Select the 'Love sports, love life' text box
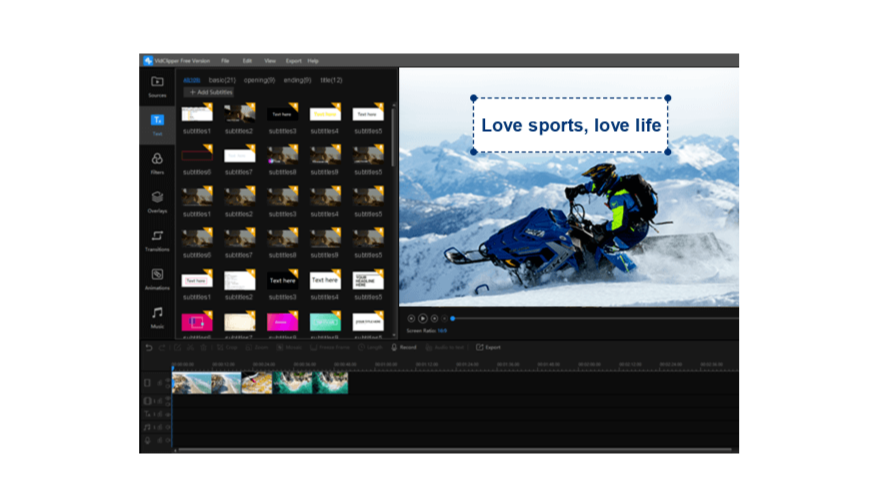The width and height of the screenshot is (890, 500). point(571,125)
